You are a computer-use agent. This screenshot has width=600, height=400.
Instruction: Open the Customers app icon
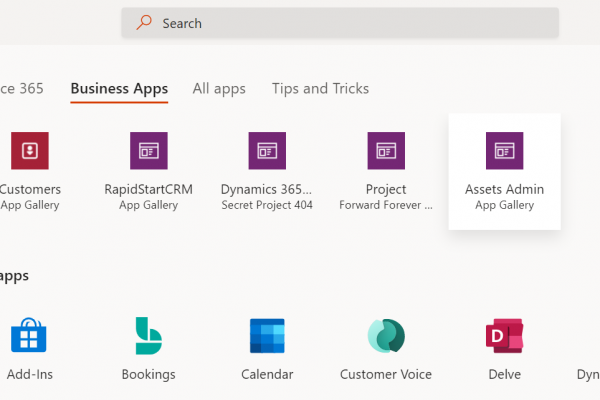click(x=30, y=150)
